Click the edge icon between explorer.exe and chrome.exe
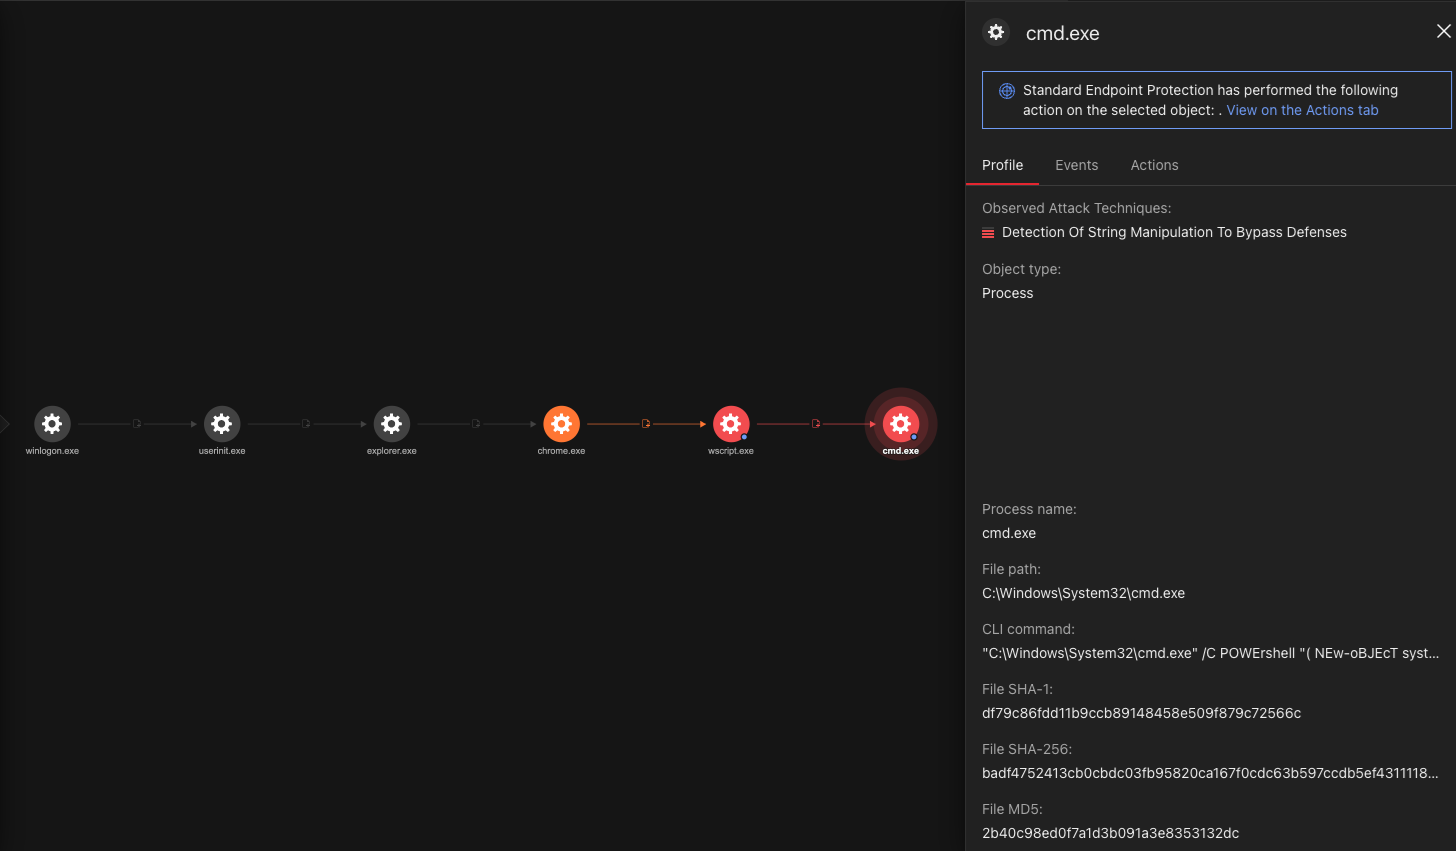1456x851 pixels. point(476,424)
